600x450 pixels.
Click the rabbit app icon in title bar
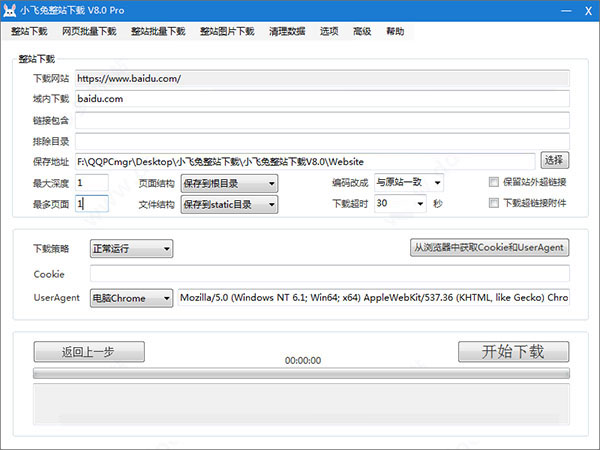point(9,10)
